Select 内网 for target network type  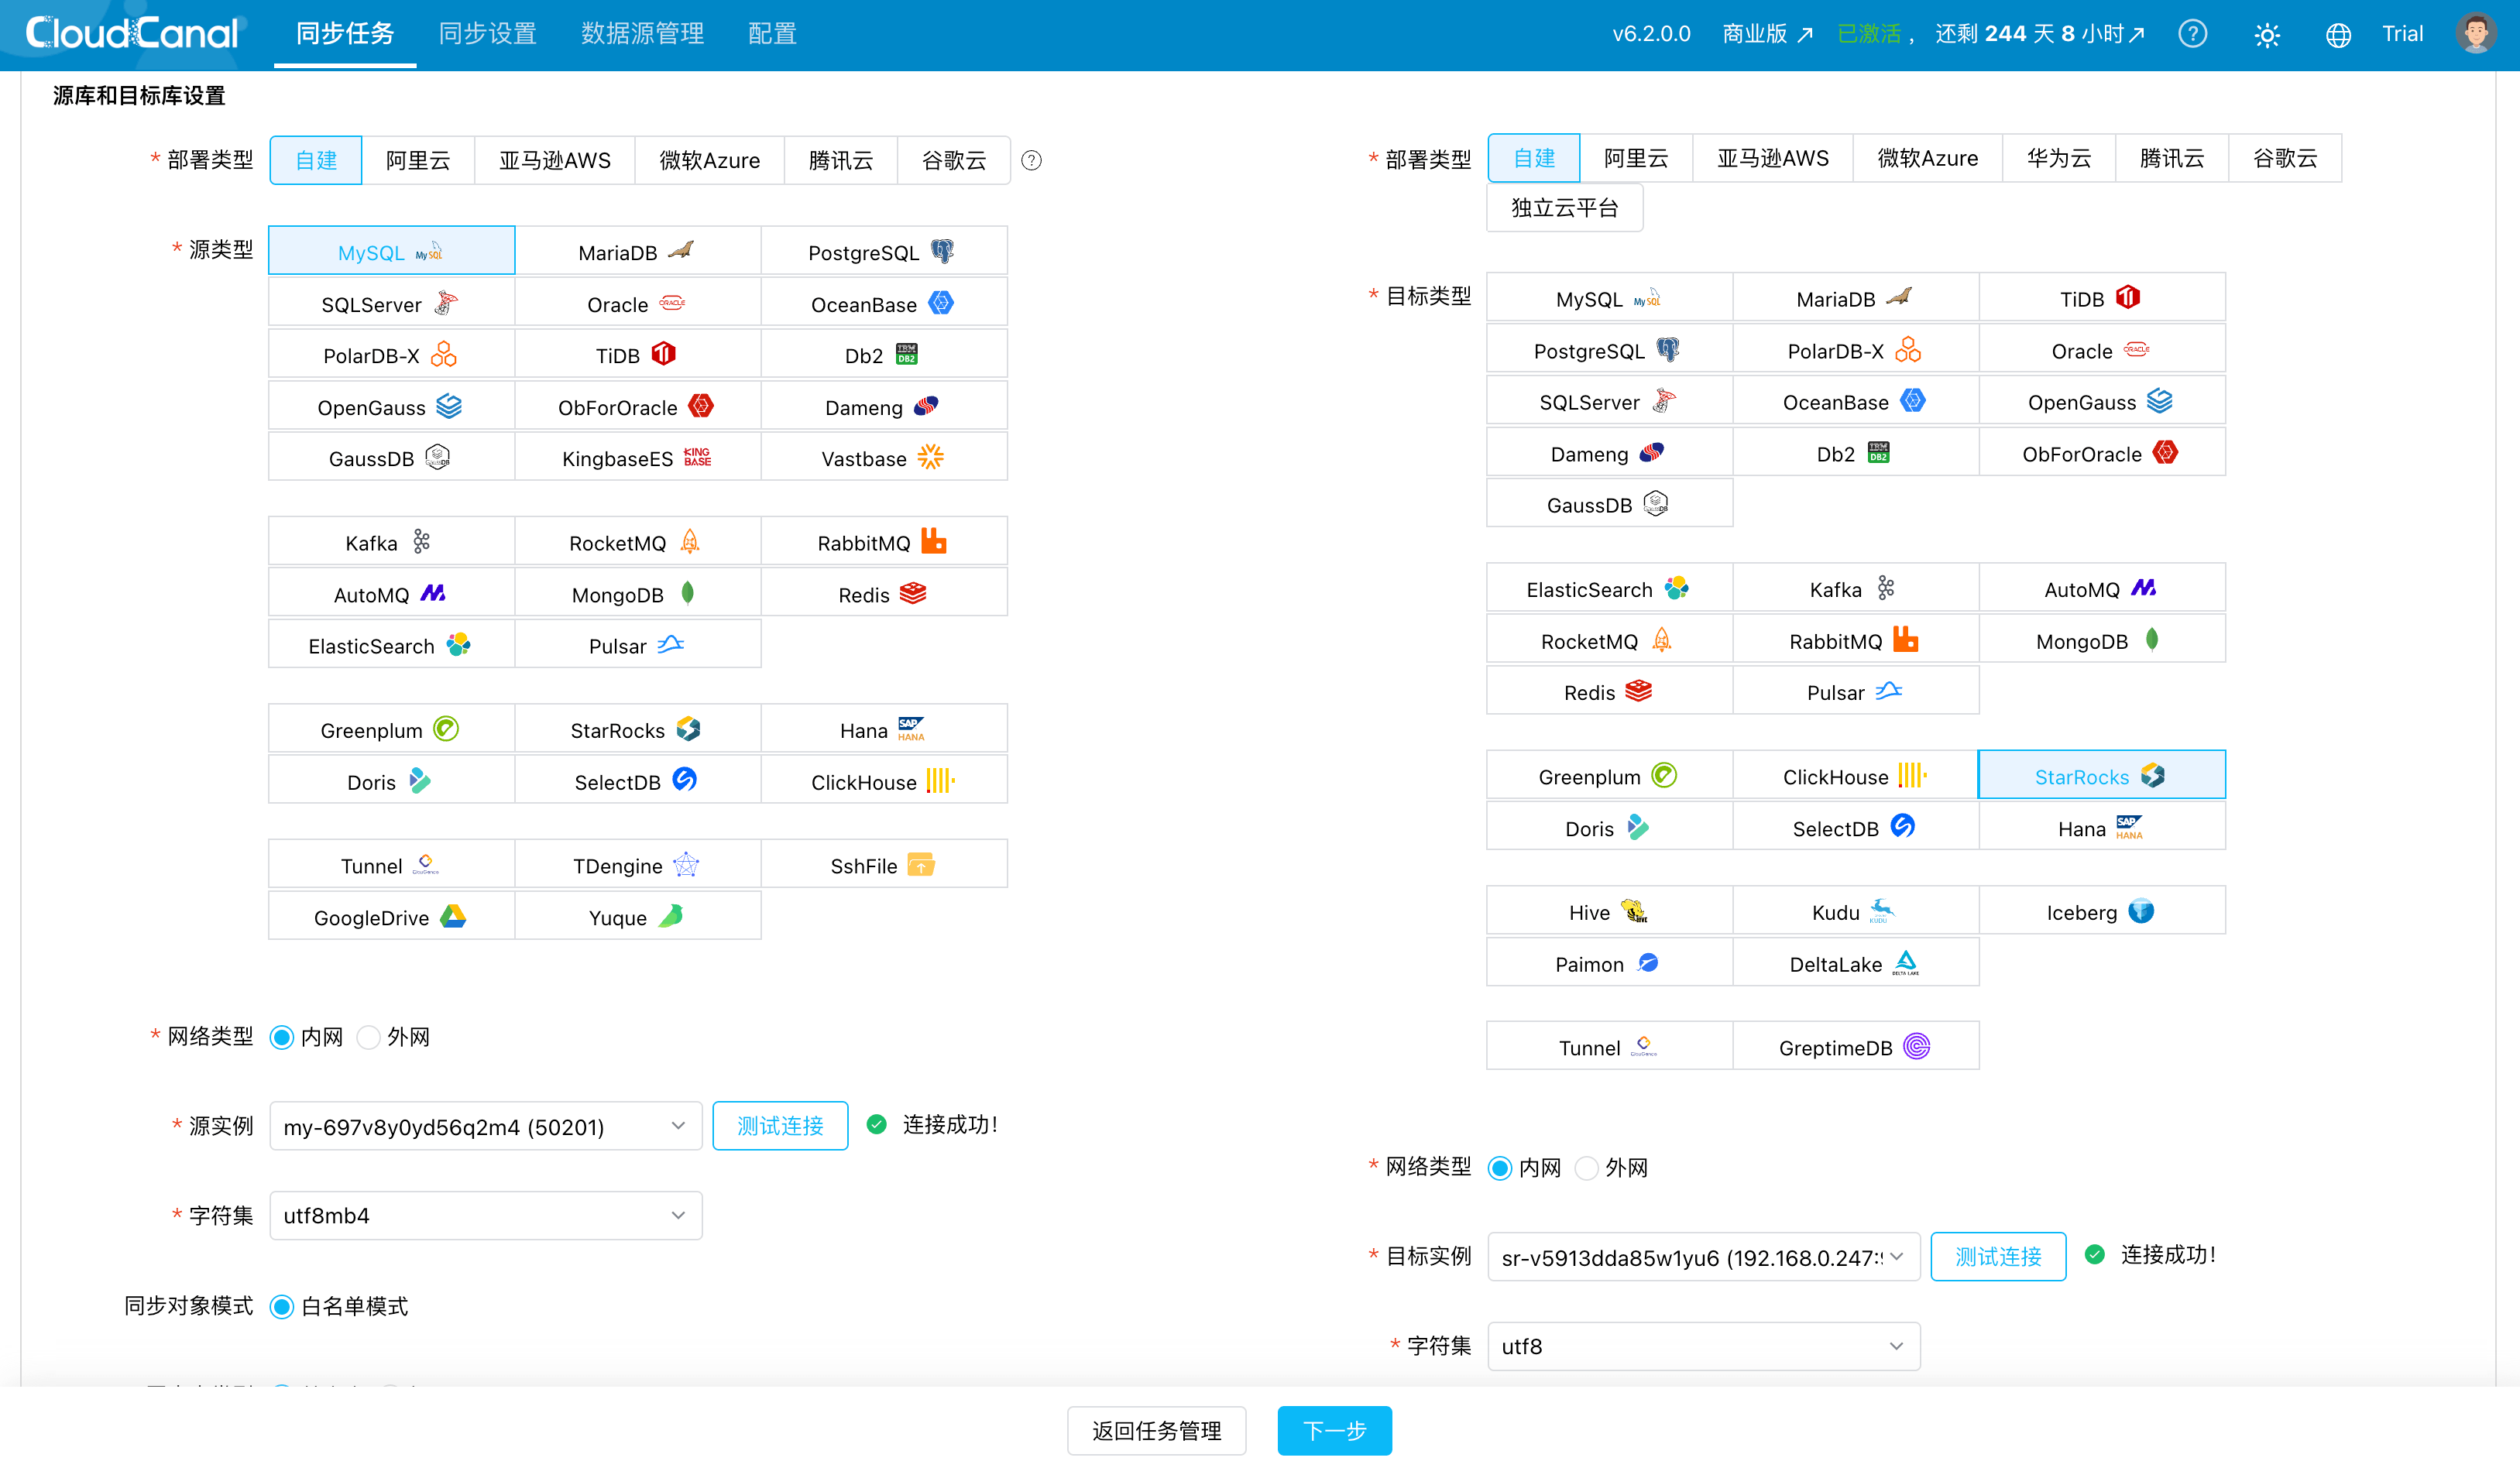(x=1500, y=1168)
